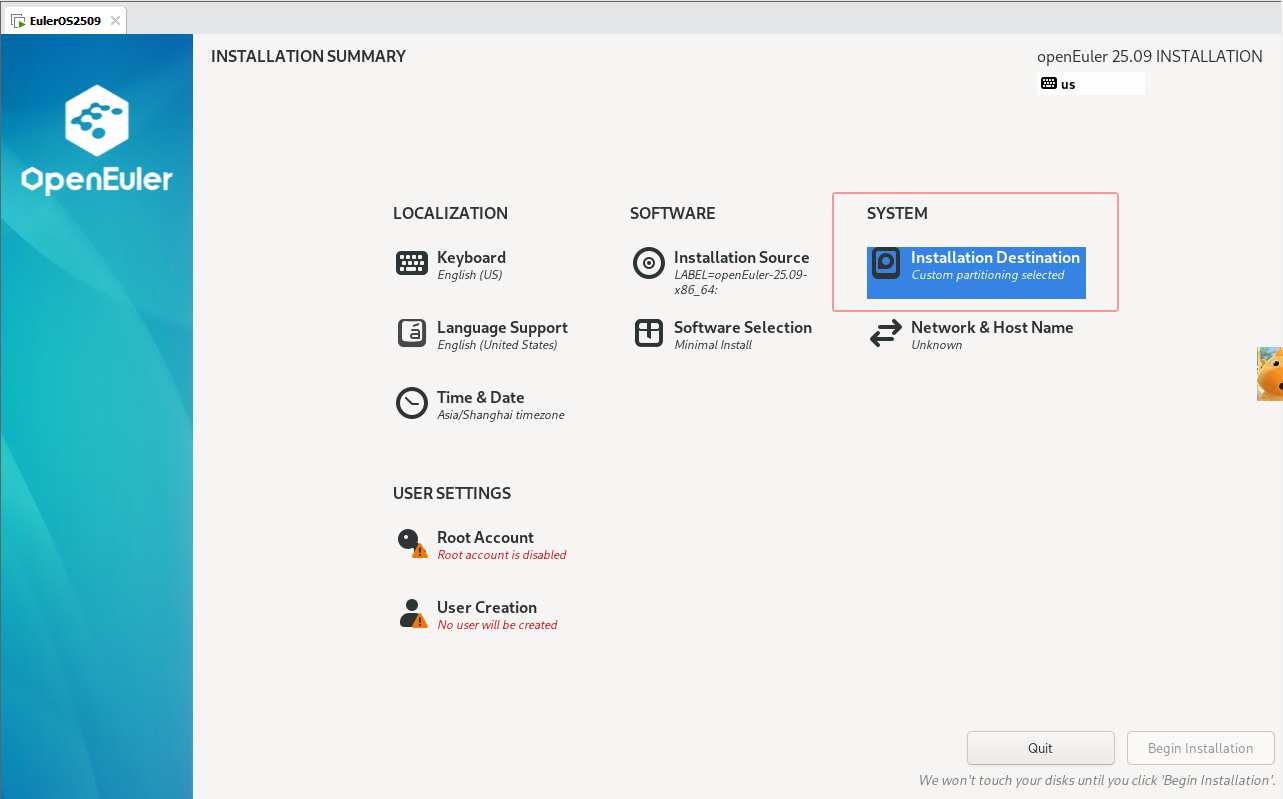Screen dimensions: 1283x799
Task: Open the Root Account label
Action: [485, 538]
